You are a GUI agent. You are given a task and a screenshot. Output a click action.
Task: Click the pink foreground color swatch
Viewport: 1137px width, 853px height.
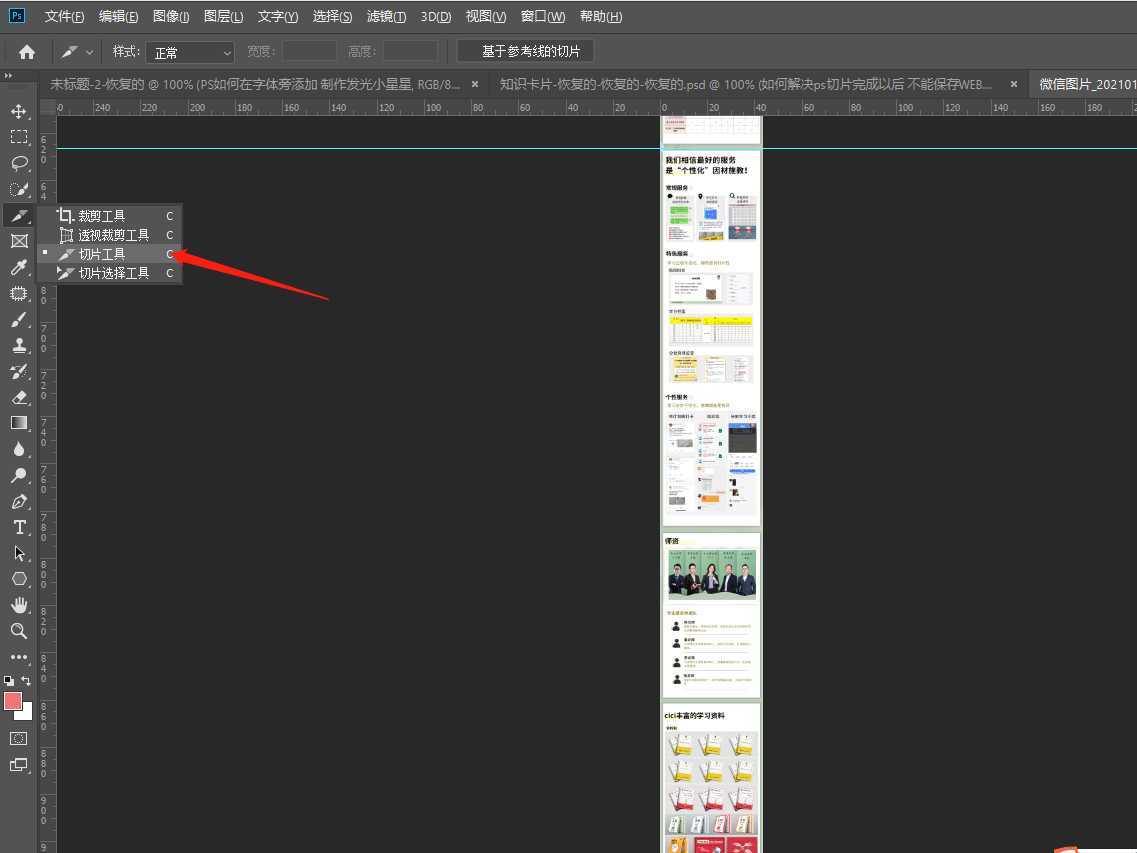(x=13, y=701)
